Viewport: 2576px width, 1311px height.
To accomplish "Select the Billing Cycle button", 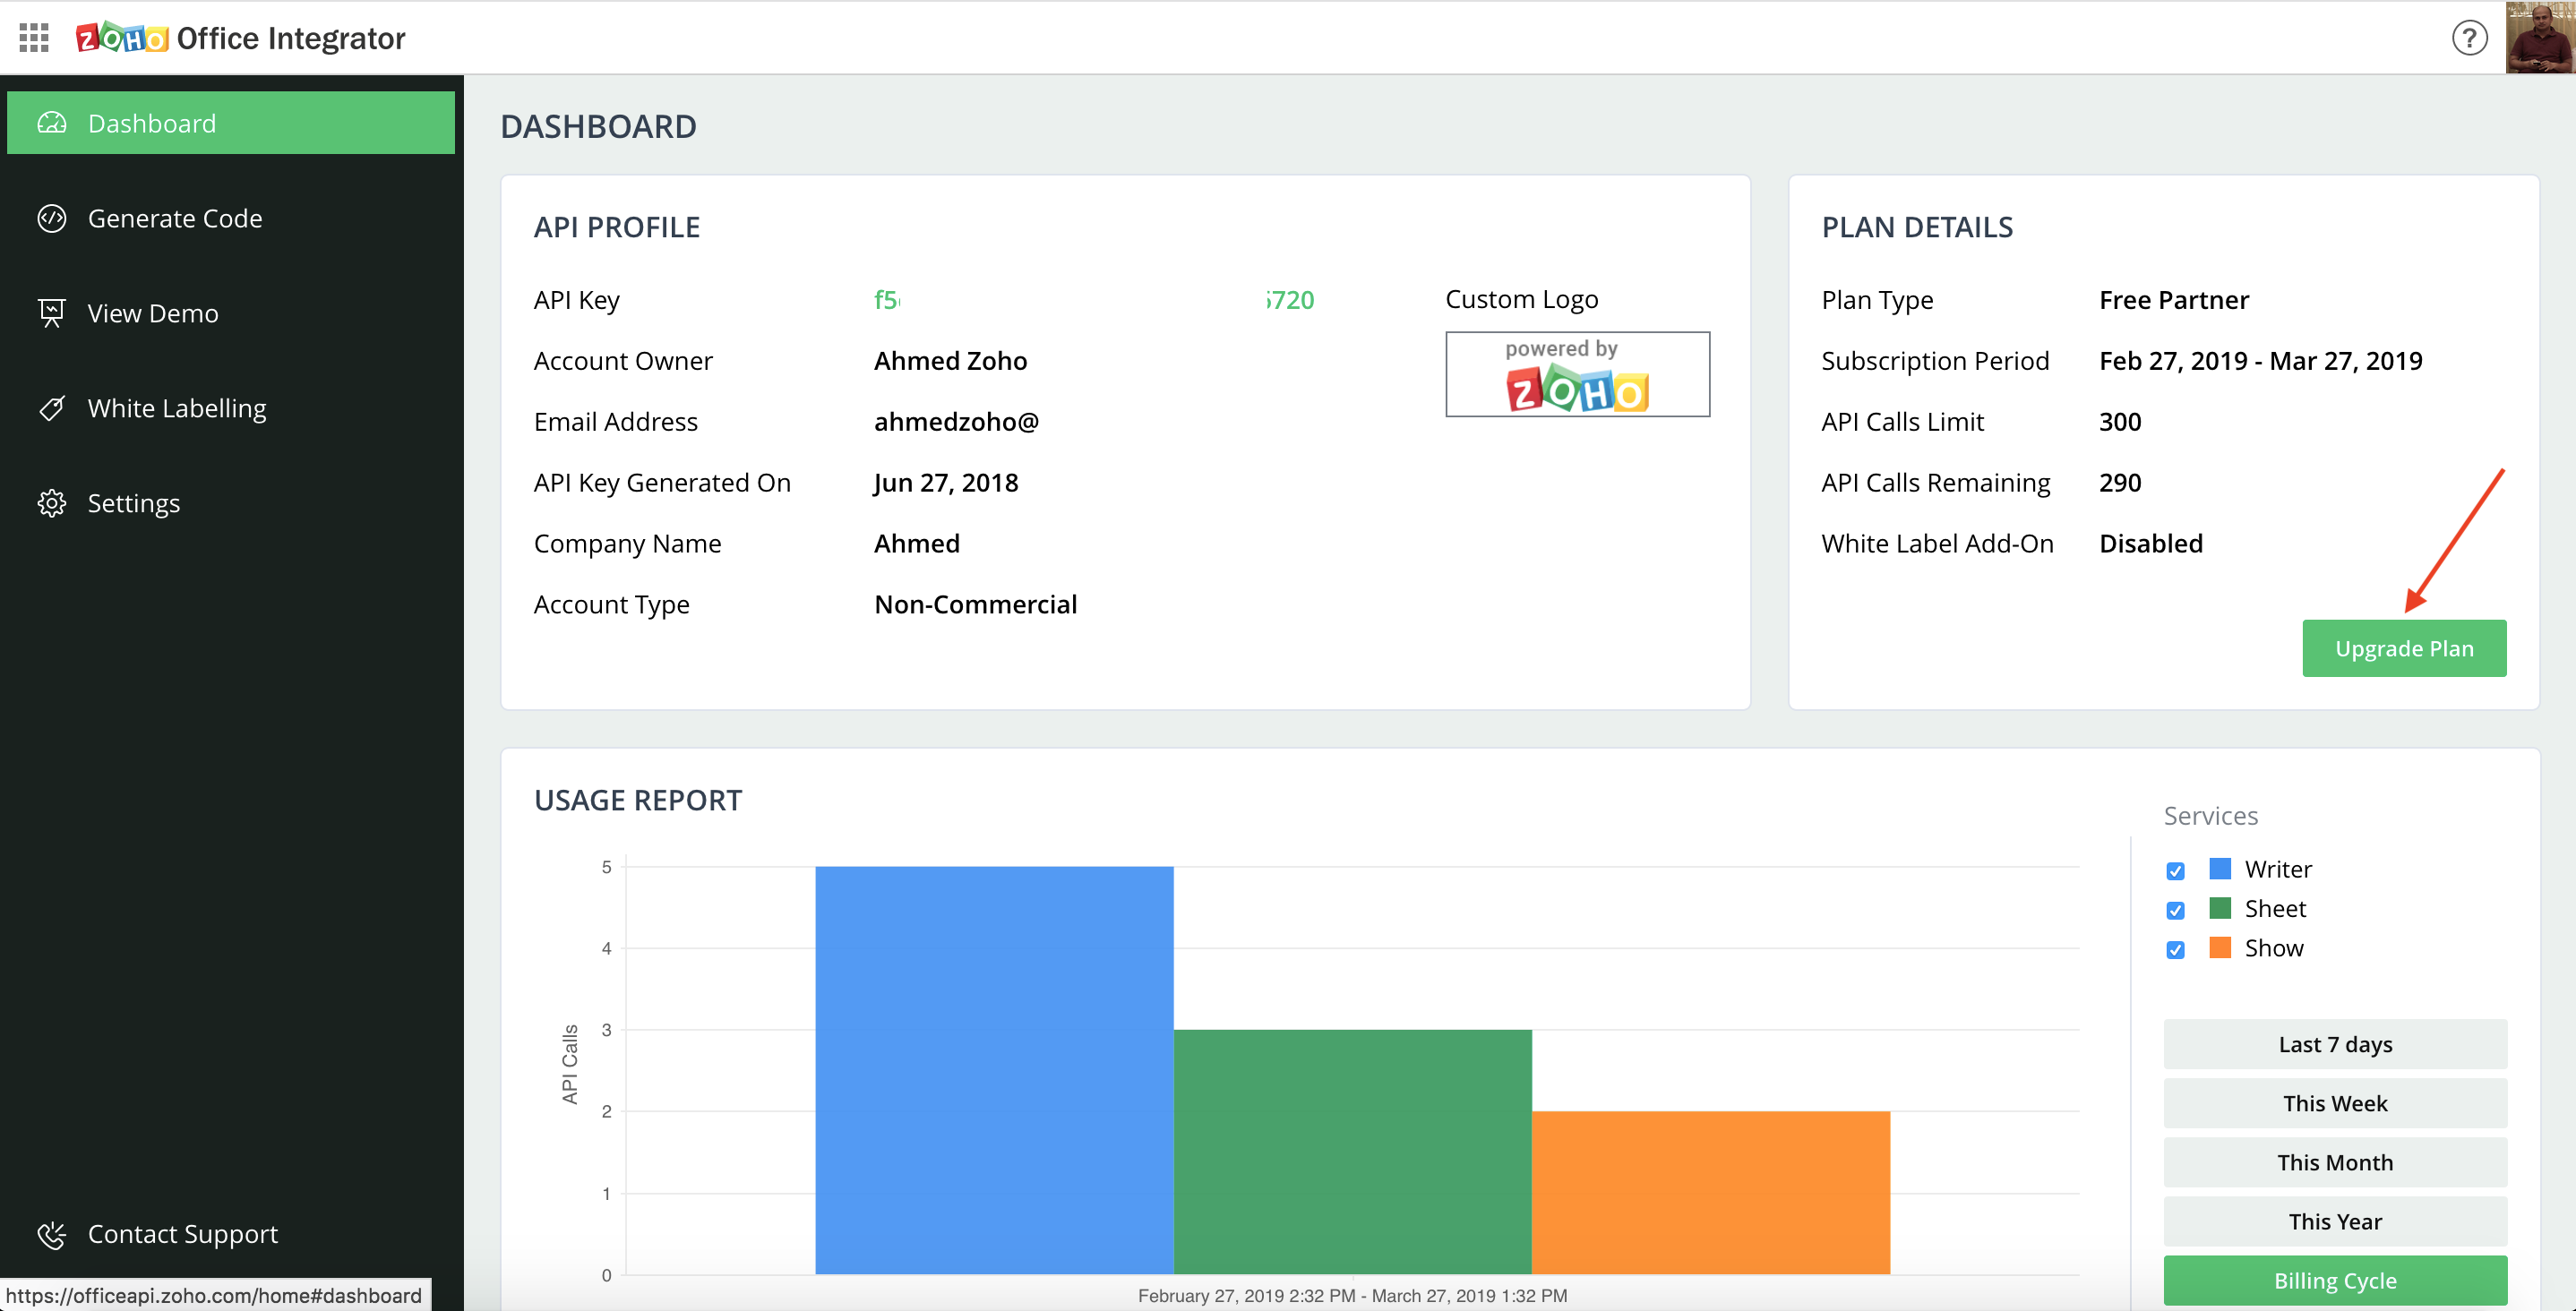I will point(2334,1280).
